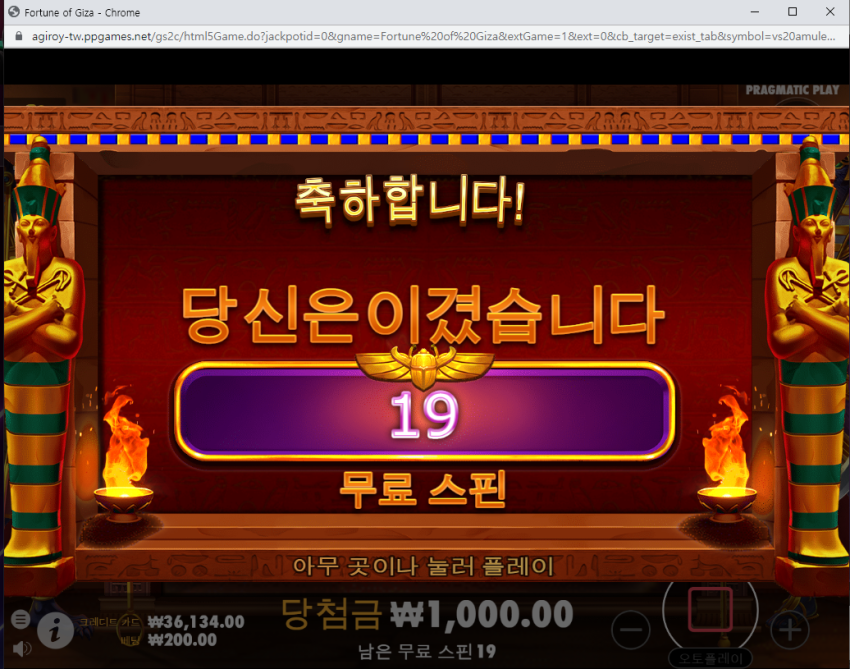The height and width of the screenshot is (669, 850).
Task: Open the 오토플레이 autoplay button
Action: [710, 658]
